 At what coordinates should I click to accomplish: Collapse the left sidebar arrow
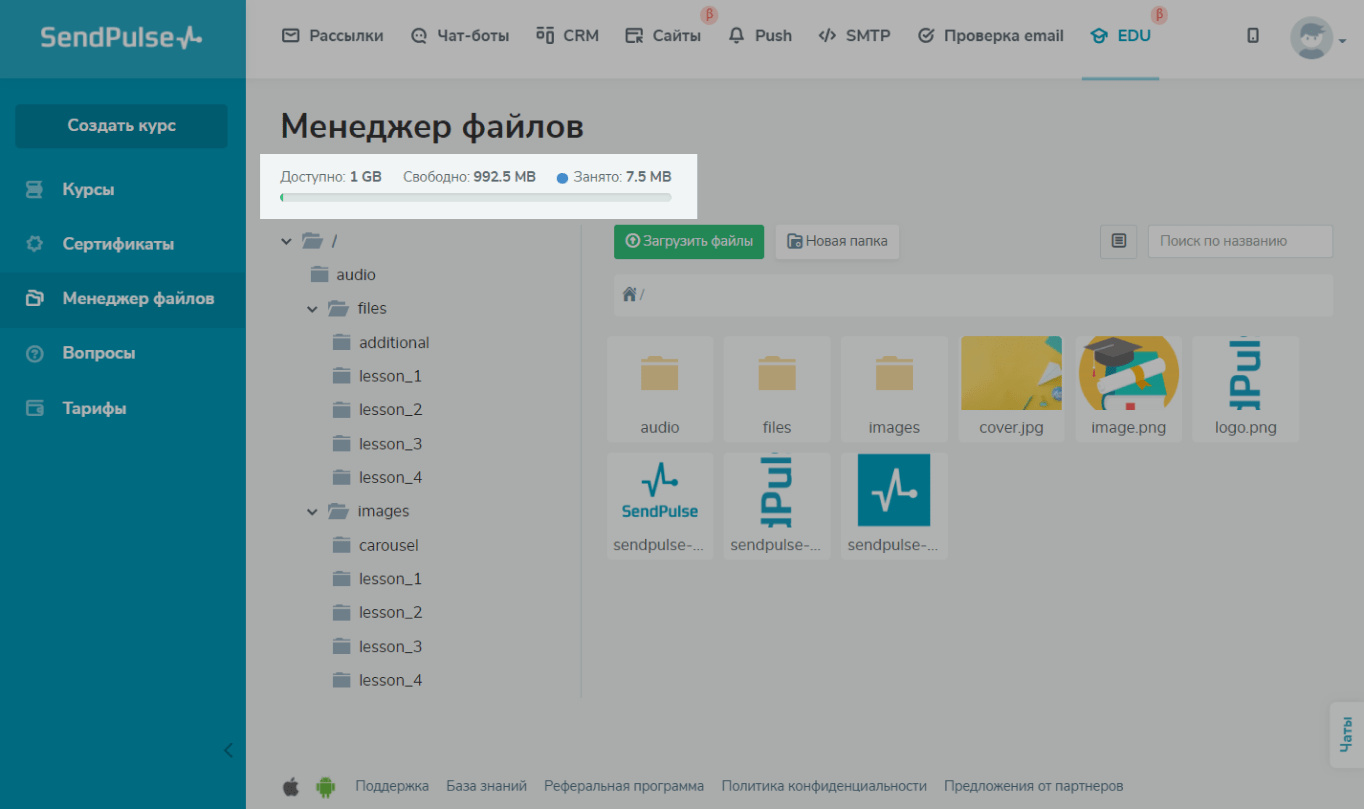(228, 750)
